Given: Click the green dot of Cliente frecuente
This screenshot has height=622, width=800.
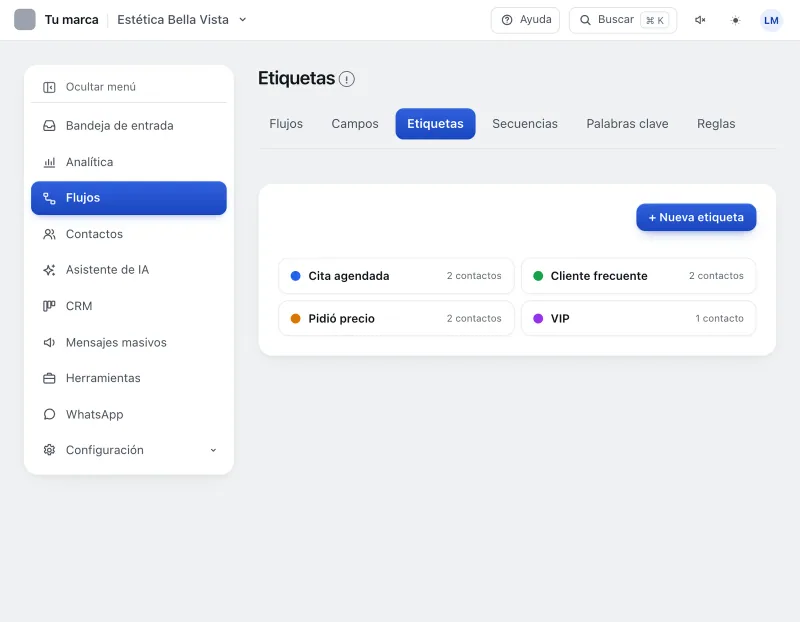Looking at the screenshot, I should (538, 276).
